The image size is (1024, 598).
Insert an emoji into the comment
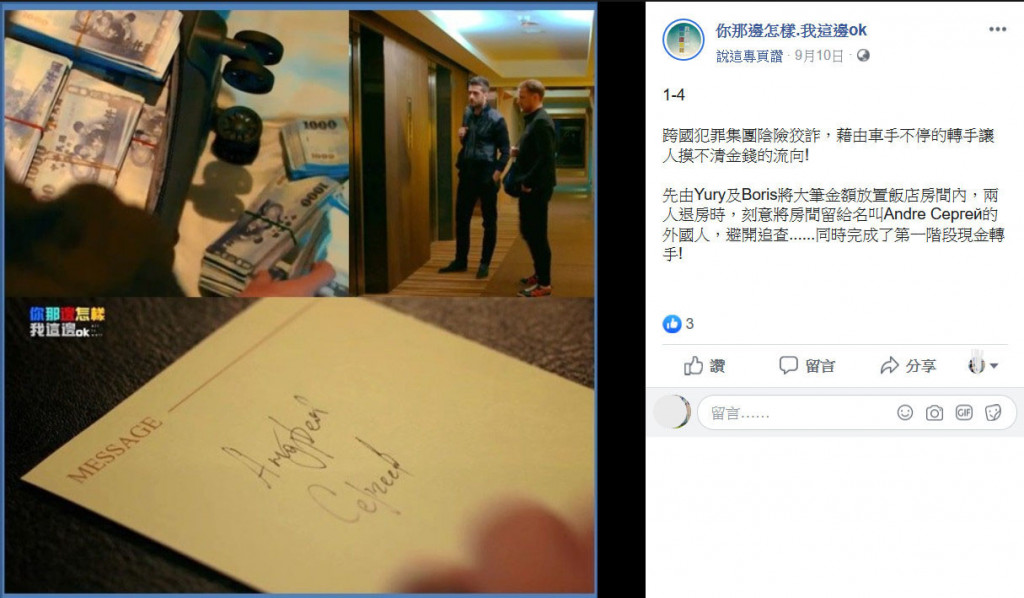(904, 413)
